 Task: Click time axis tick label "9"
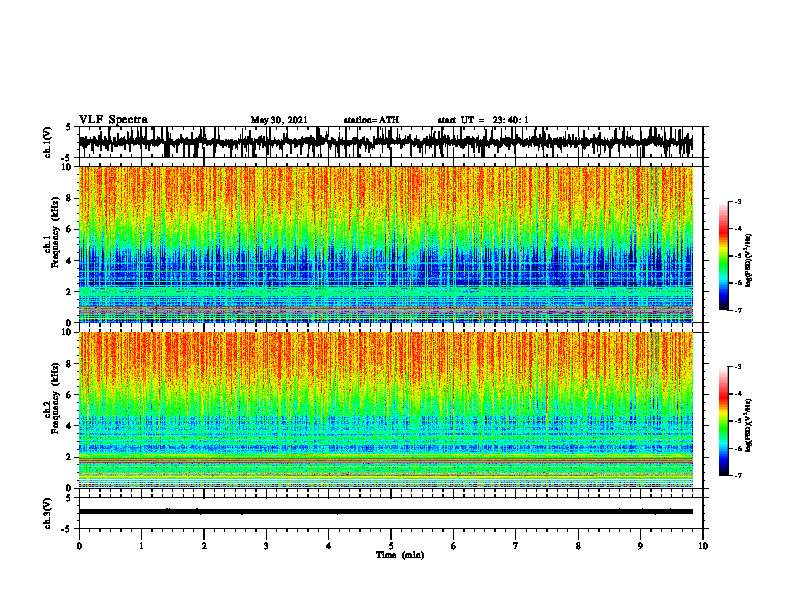pos(640,546)
